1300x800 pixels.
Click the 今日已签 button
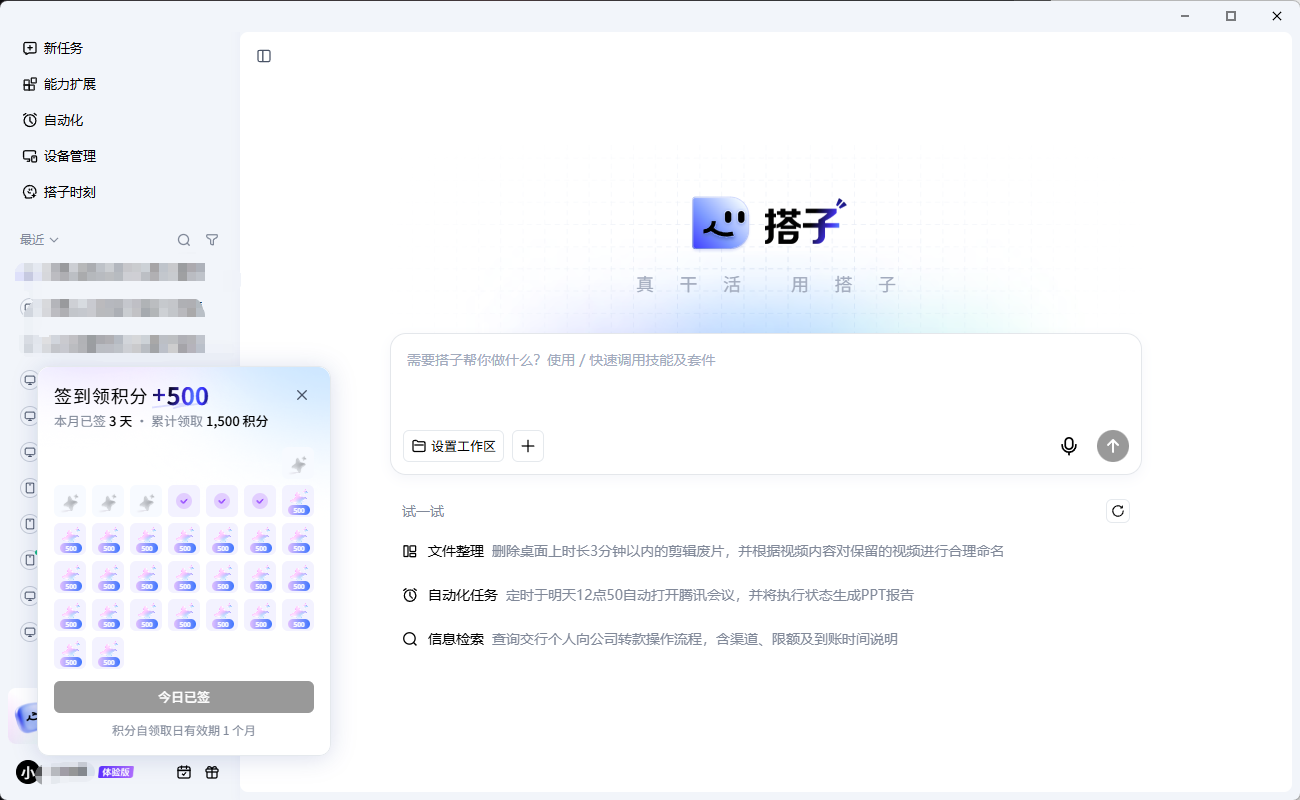click(x=184, y=697)
